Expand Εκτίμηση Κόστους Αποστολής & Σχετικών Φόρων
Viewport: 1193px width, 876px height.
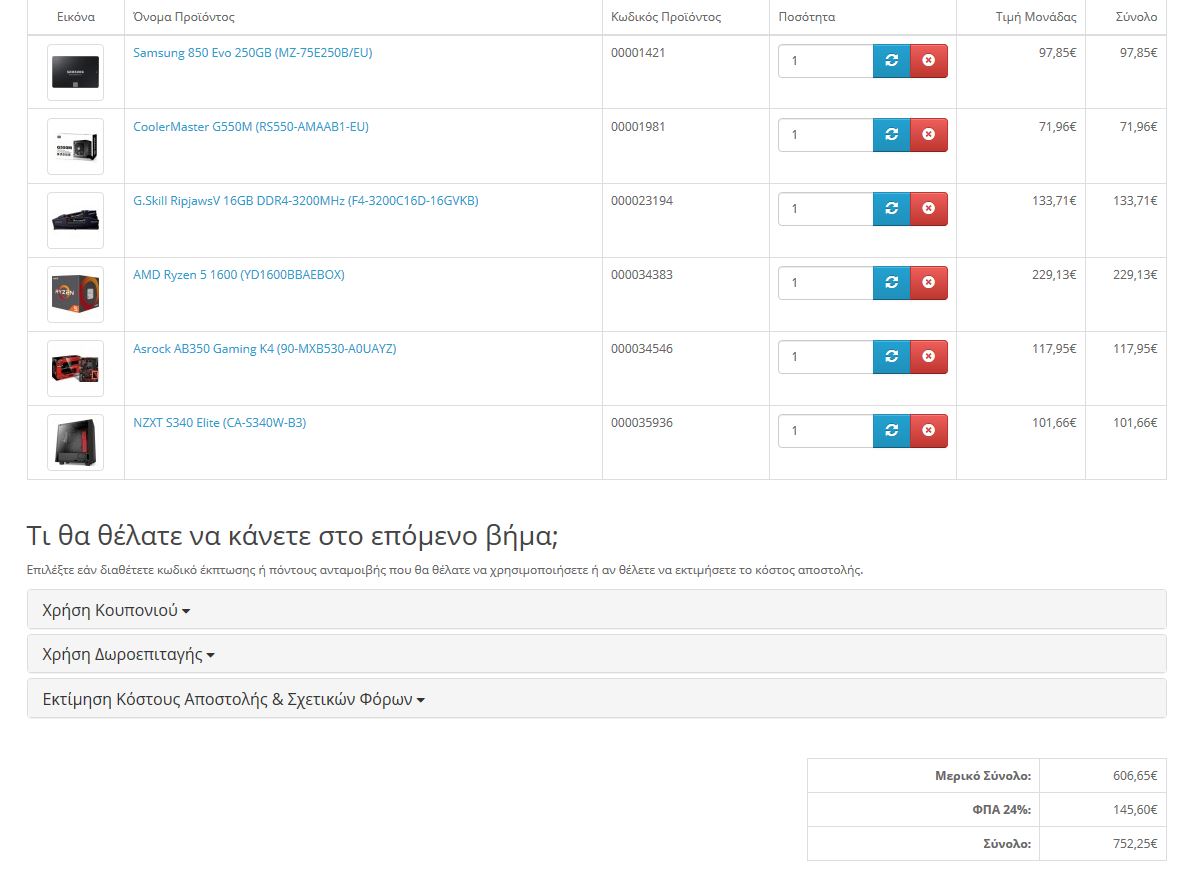point(234,699)
